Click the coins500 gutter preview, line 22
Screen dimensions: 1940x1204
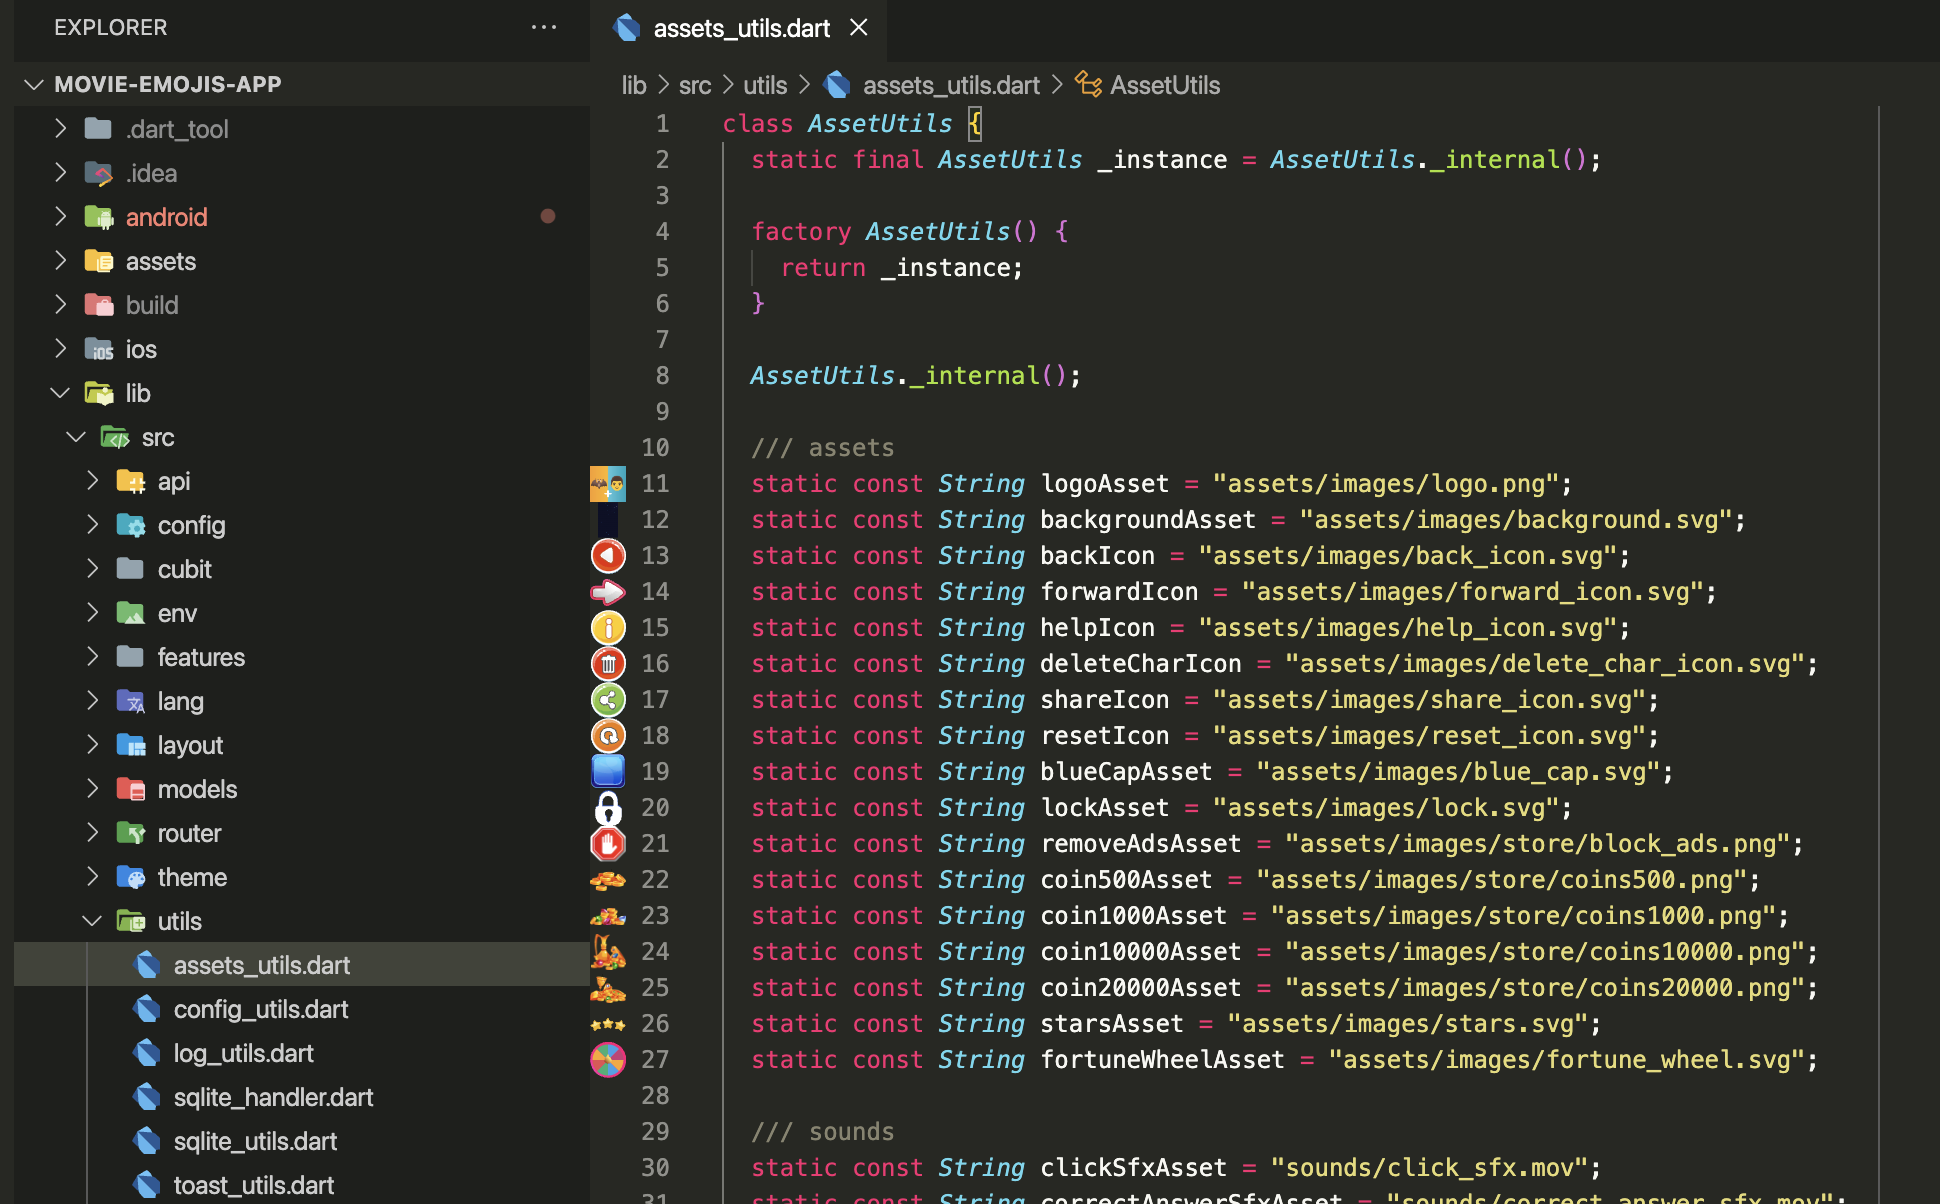(608, 880)
